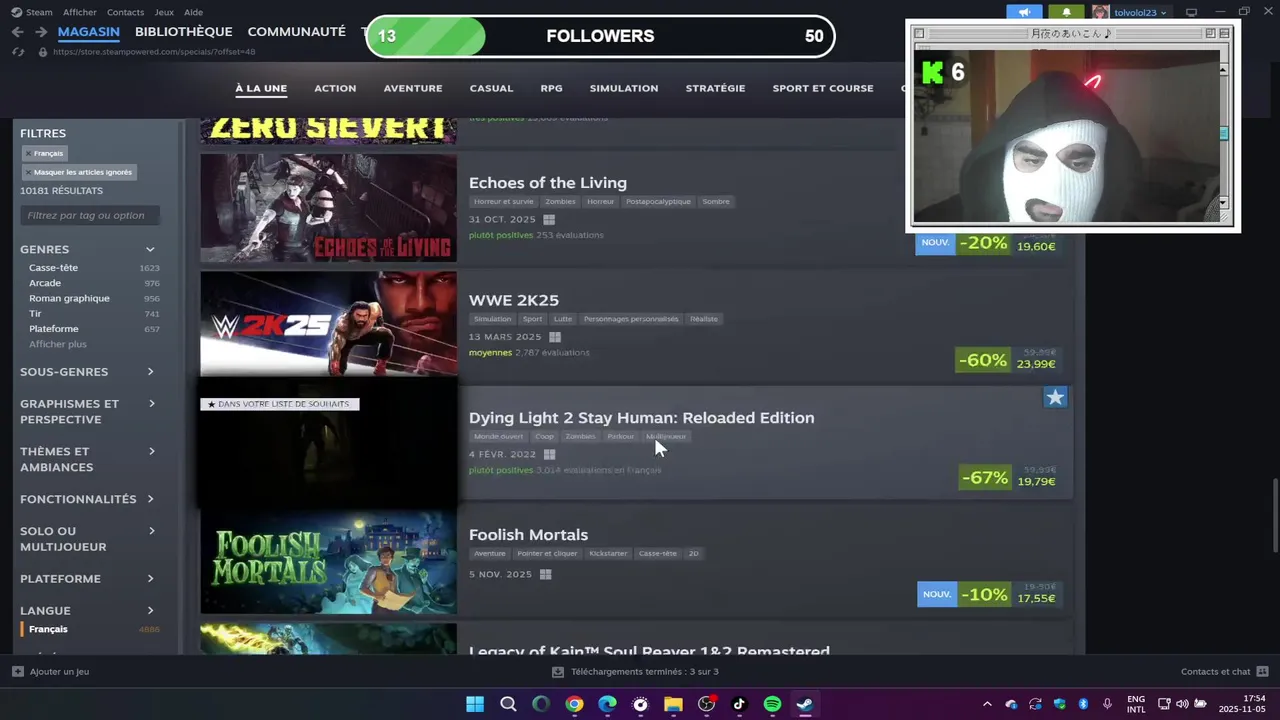The width and height of the screenshot is (1280, 720).
Task: Open Google Chrome from the taskbar
Action: (x=574, y=704)
